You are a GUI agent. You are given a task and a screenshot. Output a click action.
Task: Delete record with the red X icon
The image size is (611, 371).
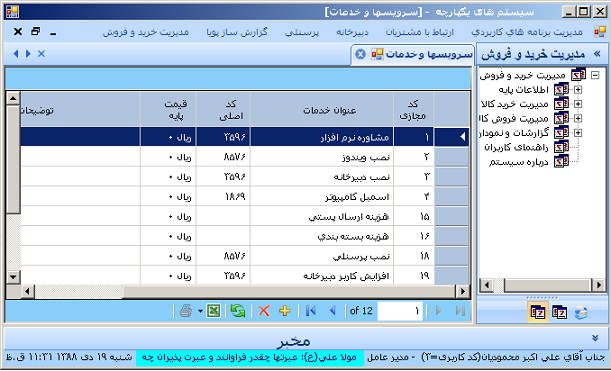pyautogui.click(x=264, y=311)
